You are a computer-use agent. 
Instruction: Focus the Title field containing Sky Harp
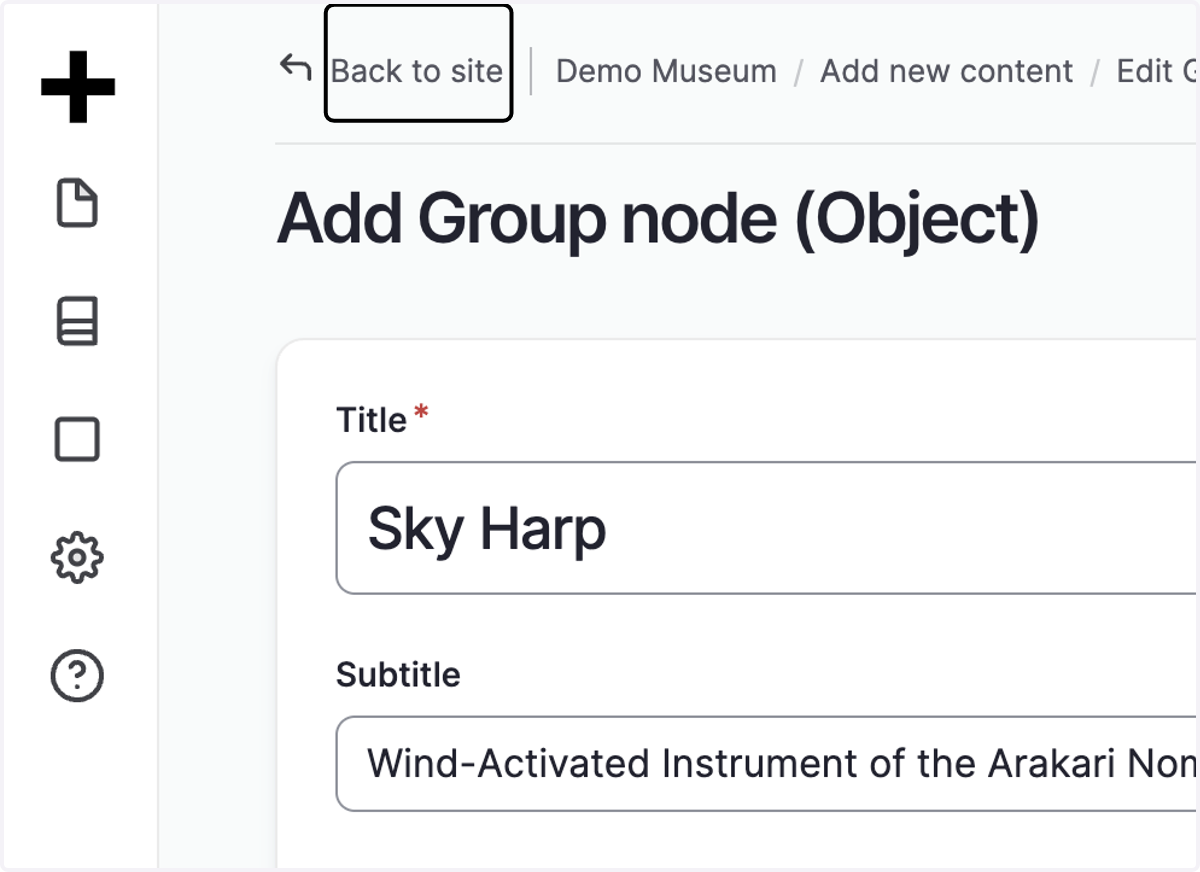[x=767, y=528]
